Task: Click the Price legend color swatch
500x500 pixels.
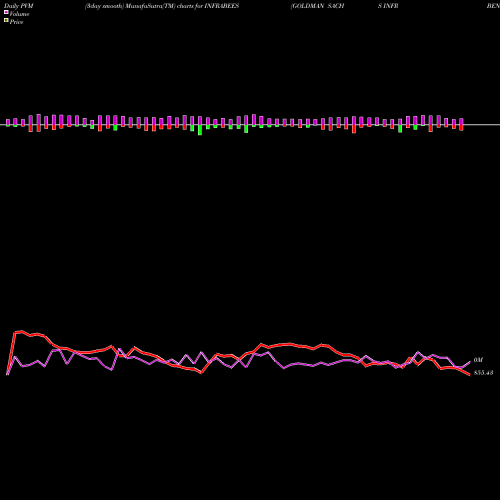Action: click(6, 21)
